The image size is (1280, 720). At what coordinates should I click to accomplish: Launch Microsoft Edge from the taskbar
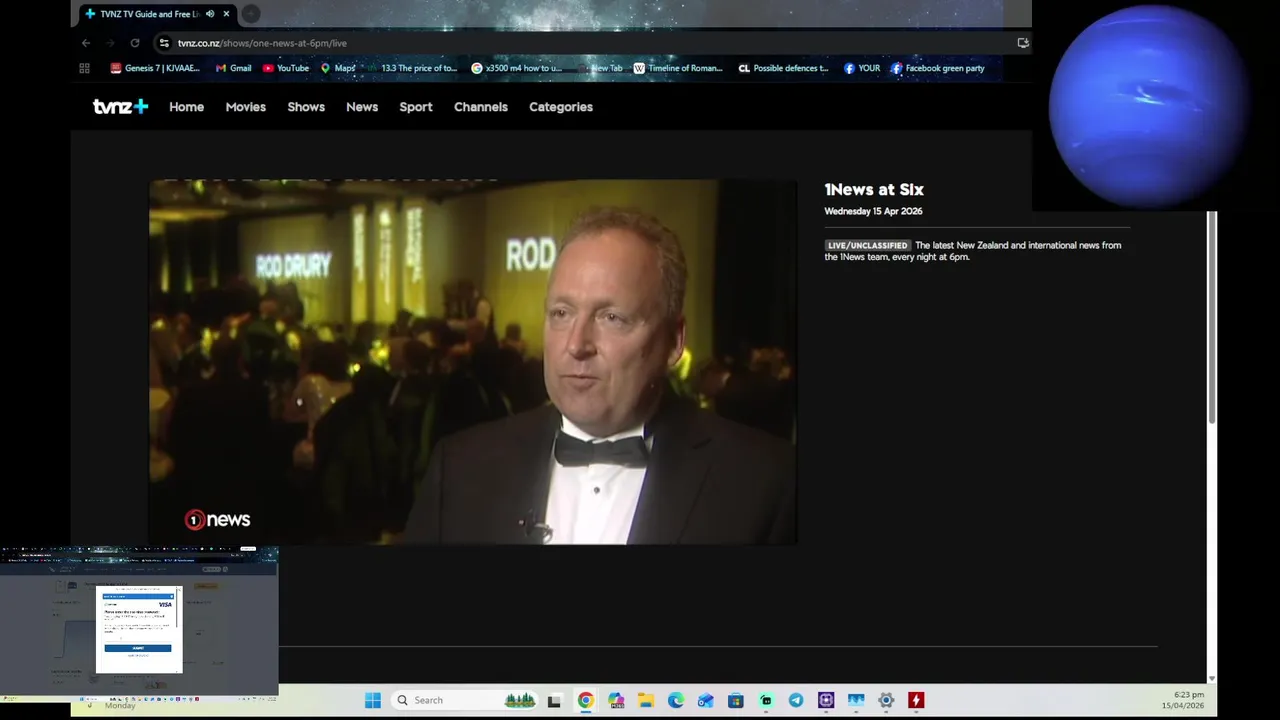(x=676, y=700)
